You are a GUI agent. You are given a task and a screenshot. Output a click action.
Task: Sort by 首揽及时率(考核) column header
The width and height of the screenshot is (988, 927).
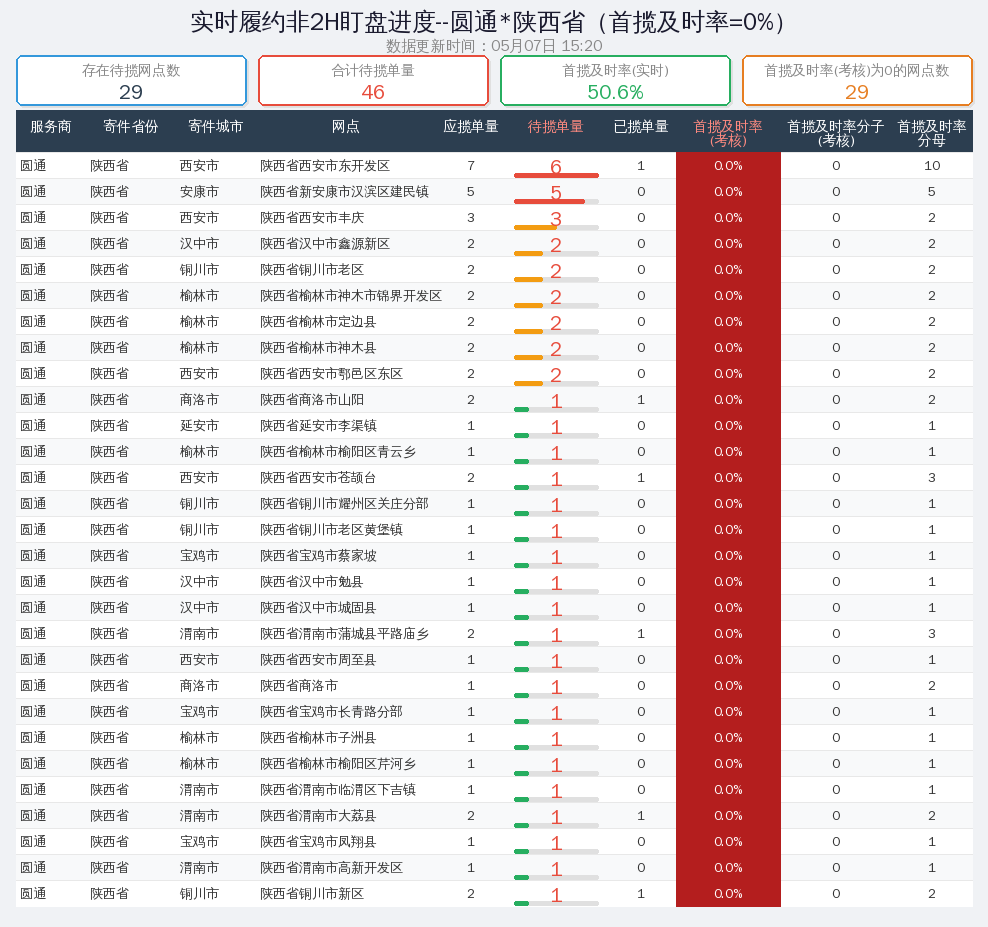coord(728,133)
